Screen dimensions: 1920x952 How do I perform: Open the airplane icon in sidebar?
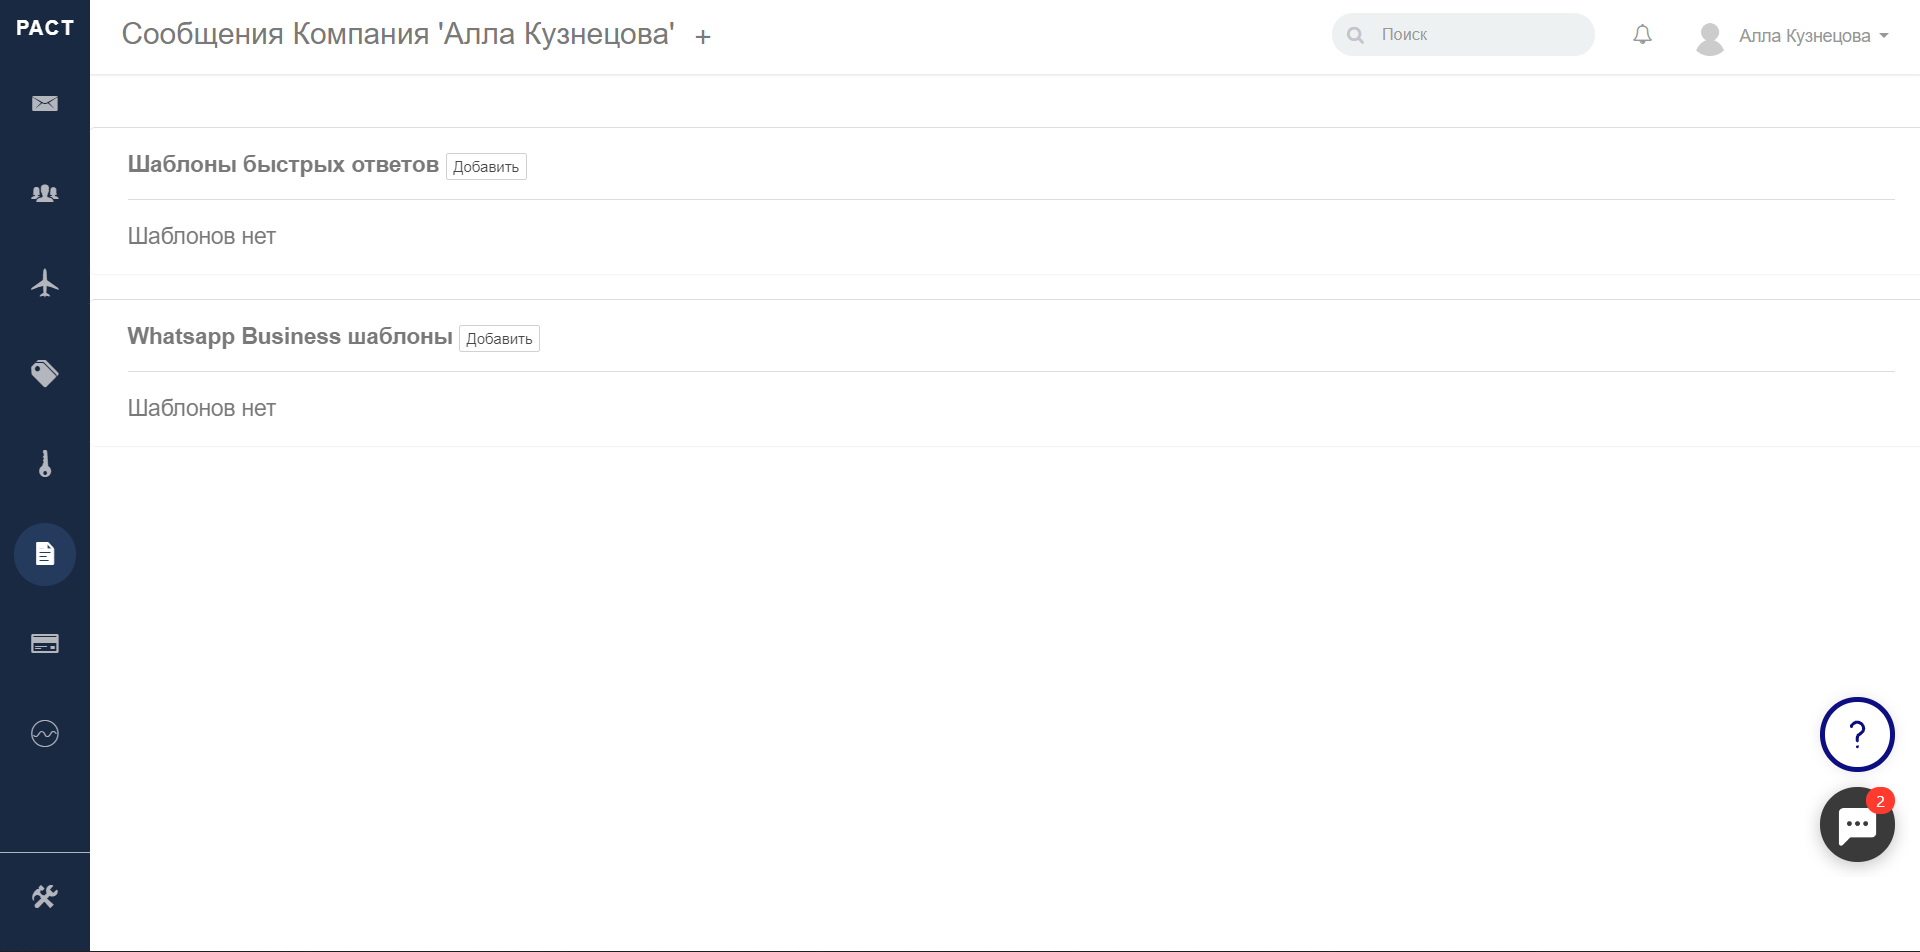click(x=45, y=283)
